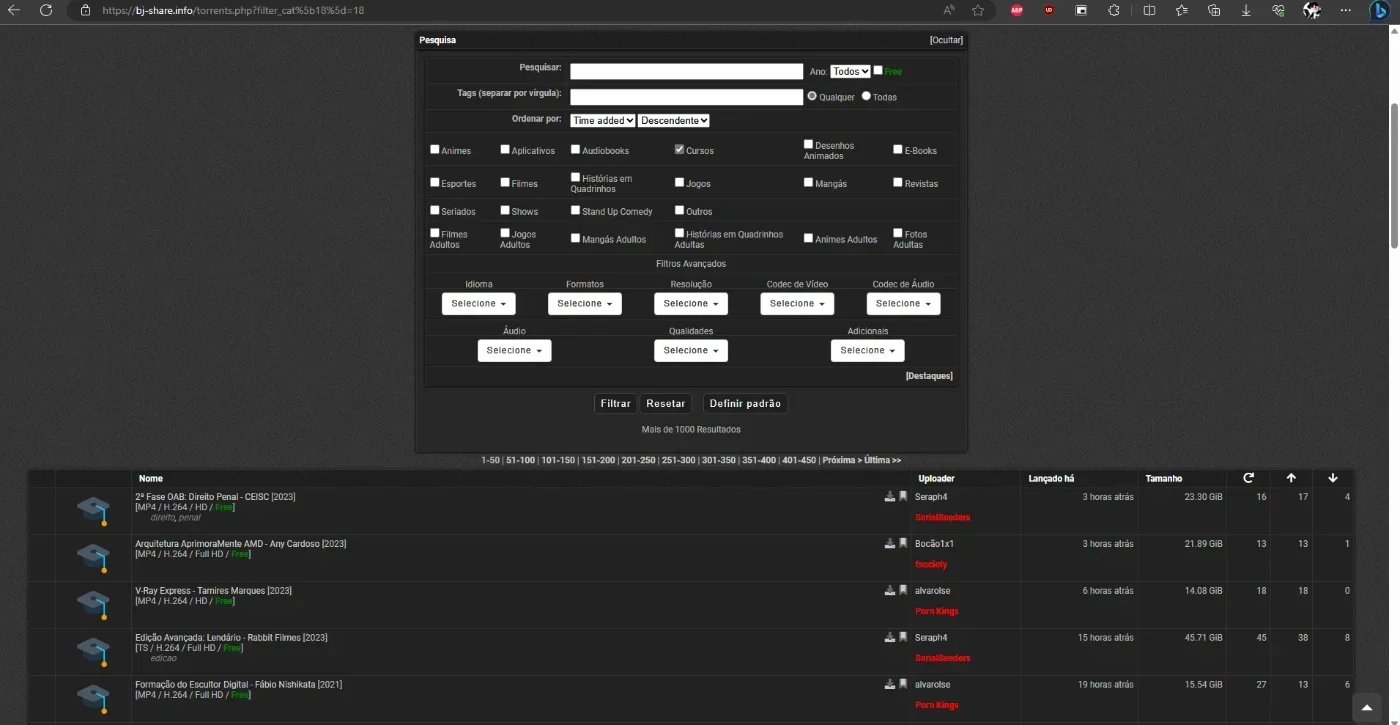Click the Definir padrão button

tap(745, 403)
